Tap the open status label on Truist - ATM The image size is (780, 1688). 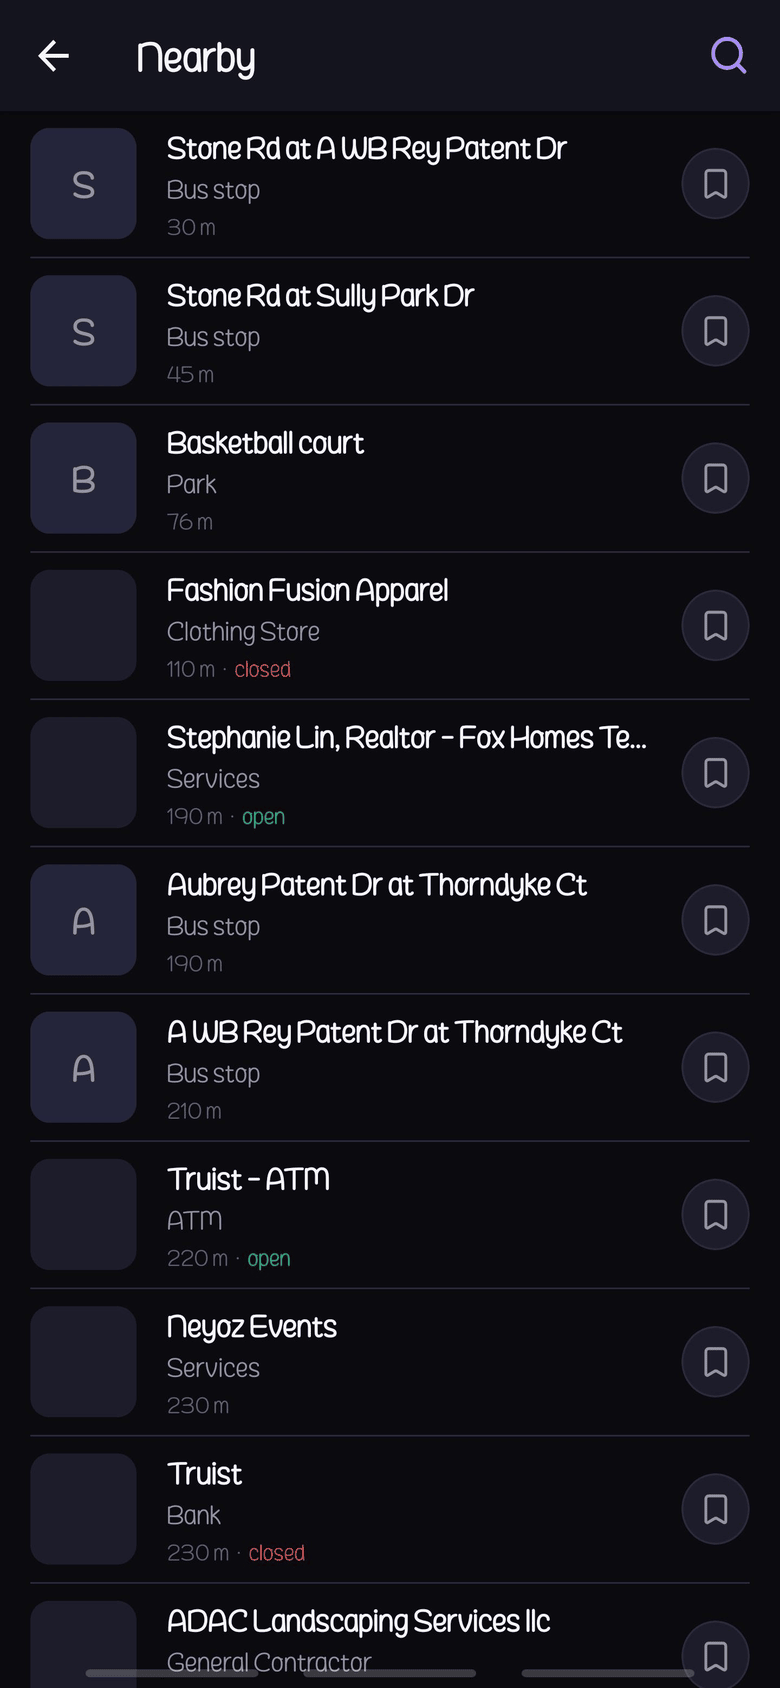(x=268, y=1258)
